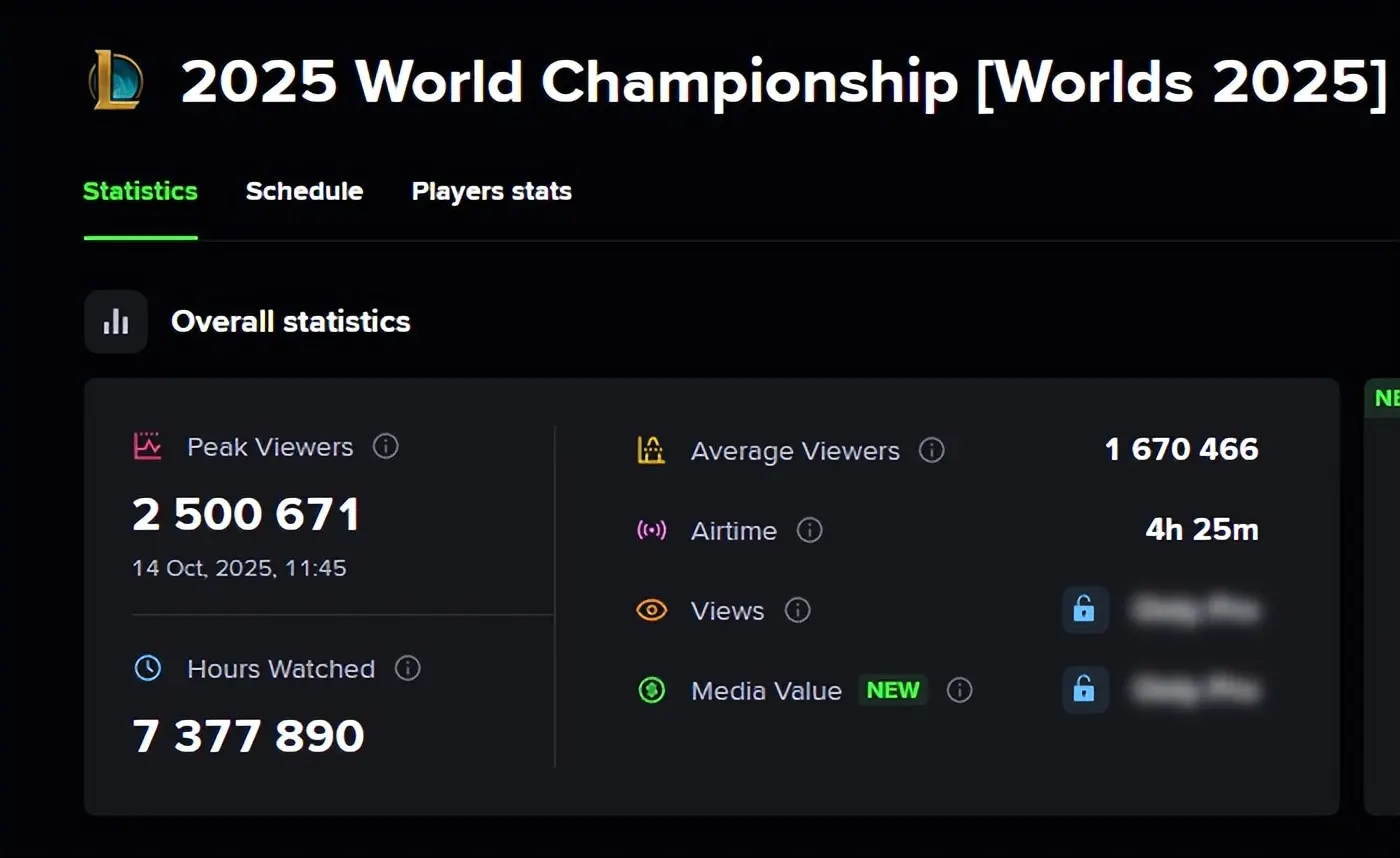Viewport: 1400px width, 858px height.
Task: Click the Peak Viewers chart icon
Action: coord(148,446)
